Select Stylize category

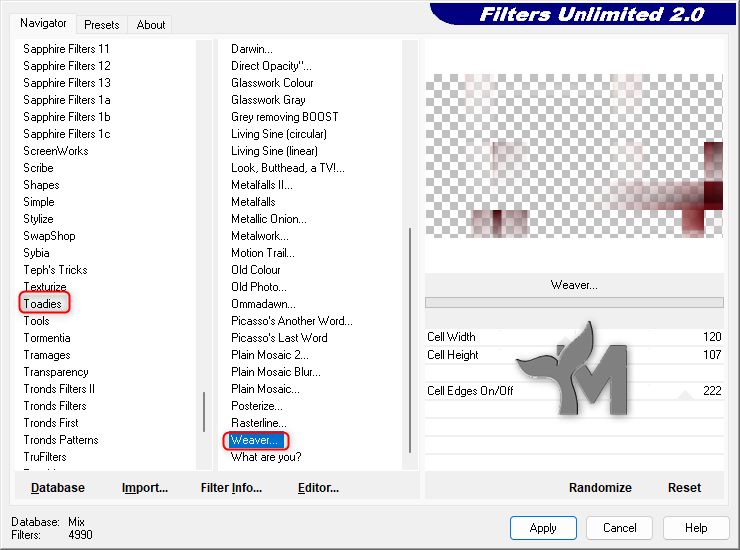pos(38,219)
